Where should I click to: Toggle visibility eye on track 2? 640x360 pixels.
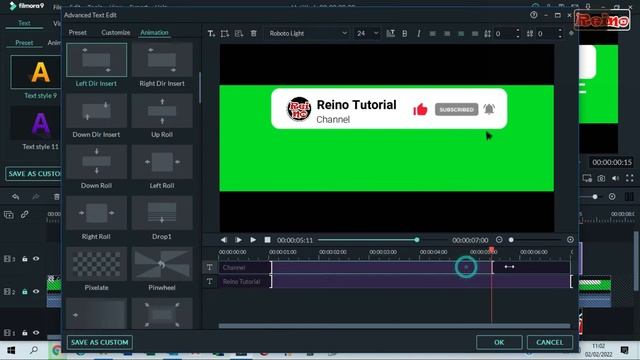[36, 291]
